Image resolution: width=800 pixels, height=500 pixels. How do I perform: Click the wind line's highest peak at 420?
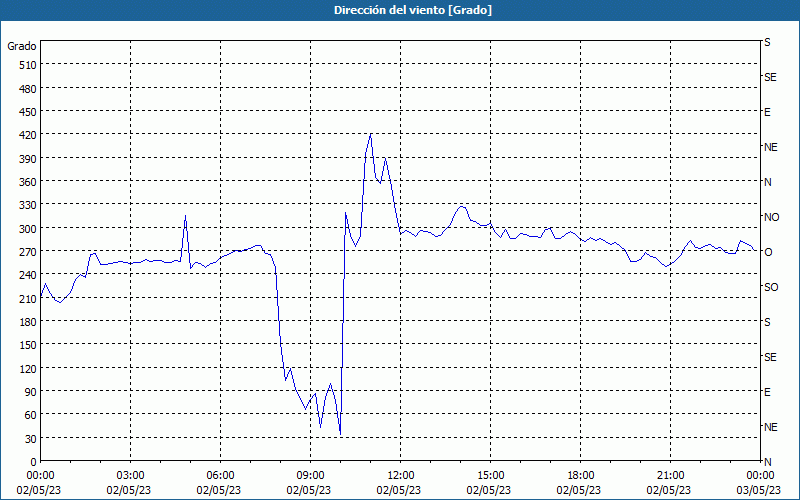click(370, 135)
